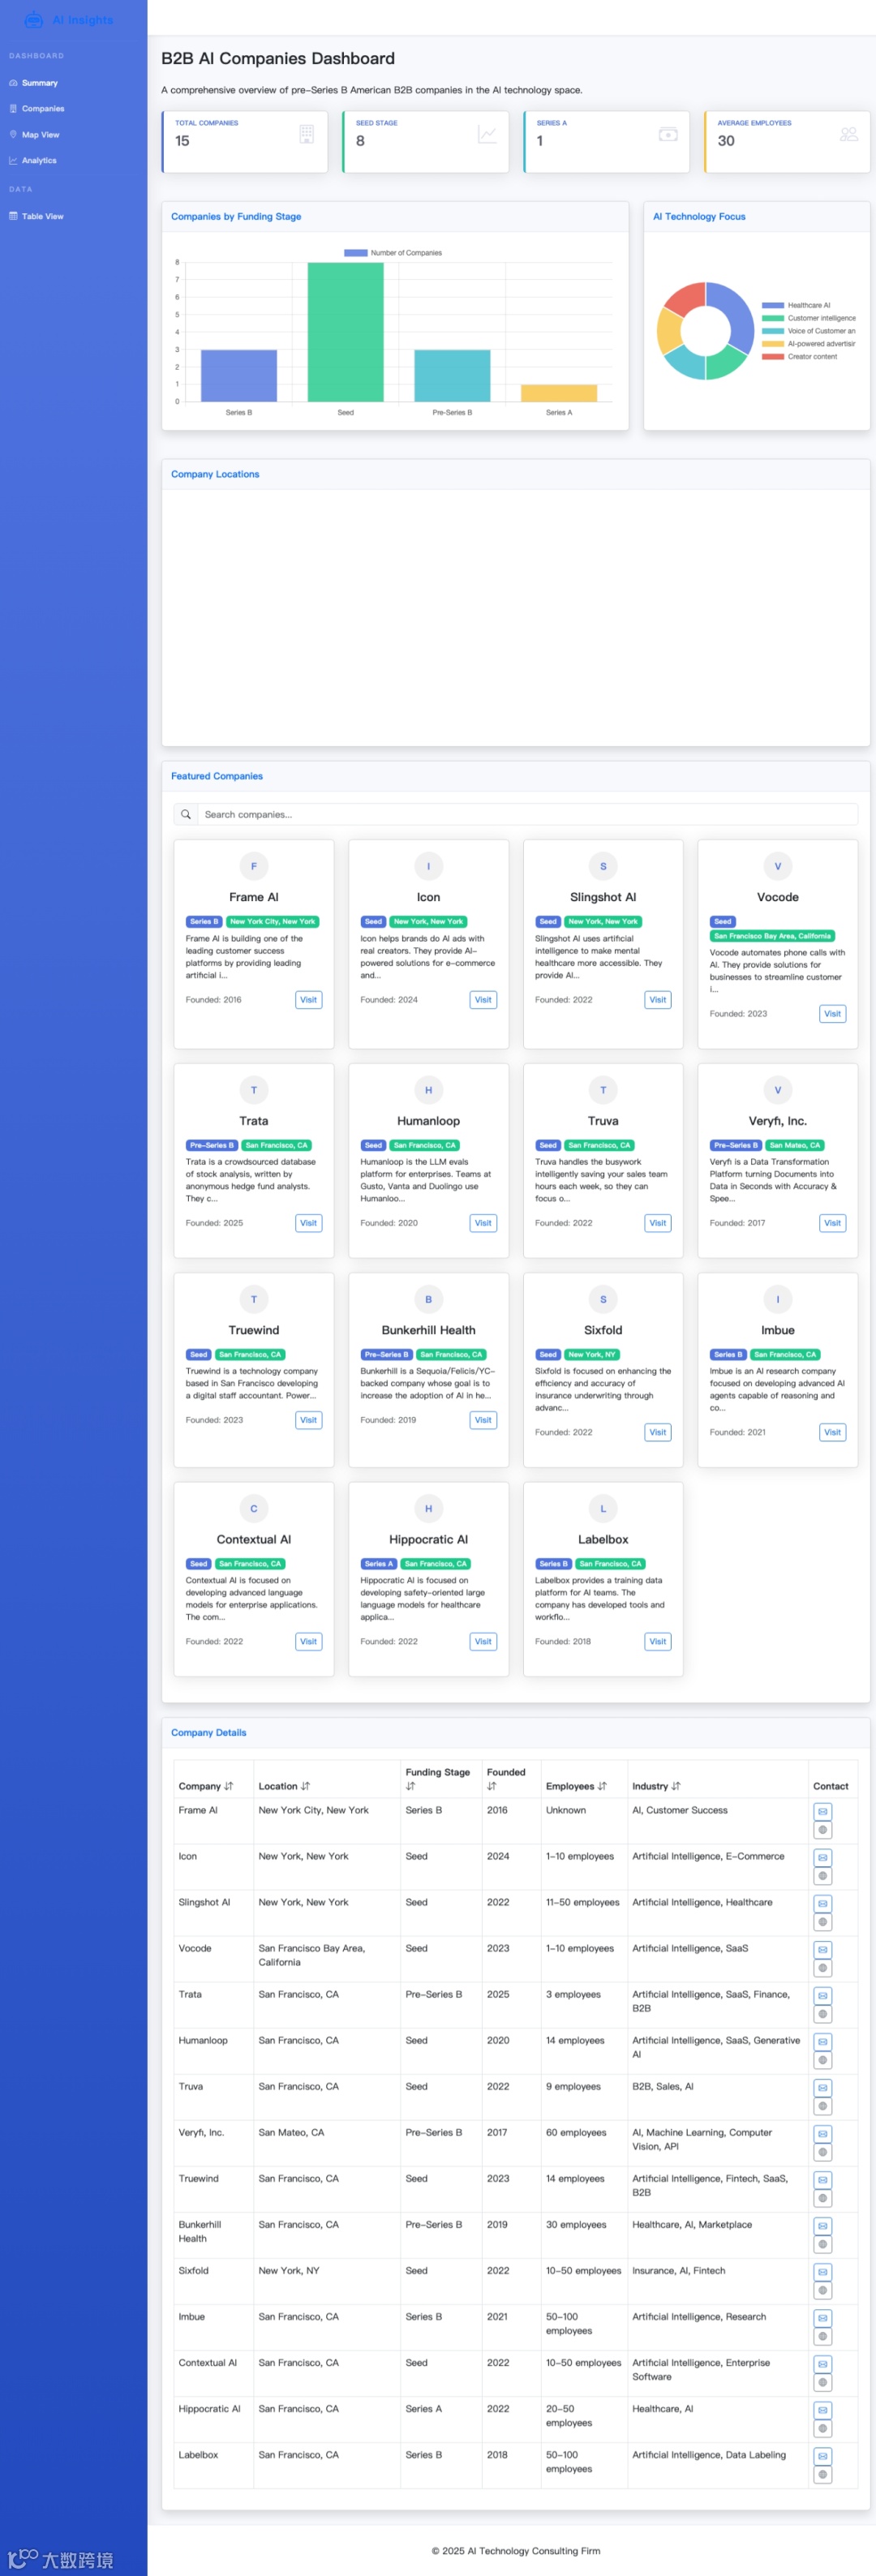Image resolution: width=876 pixels, height=2576 pixels.
Task: Click Visit on the Slingshot AI card
Action: (658, 1000)
